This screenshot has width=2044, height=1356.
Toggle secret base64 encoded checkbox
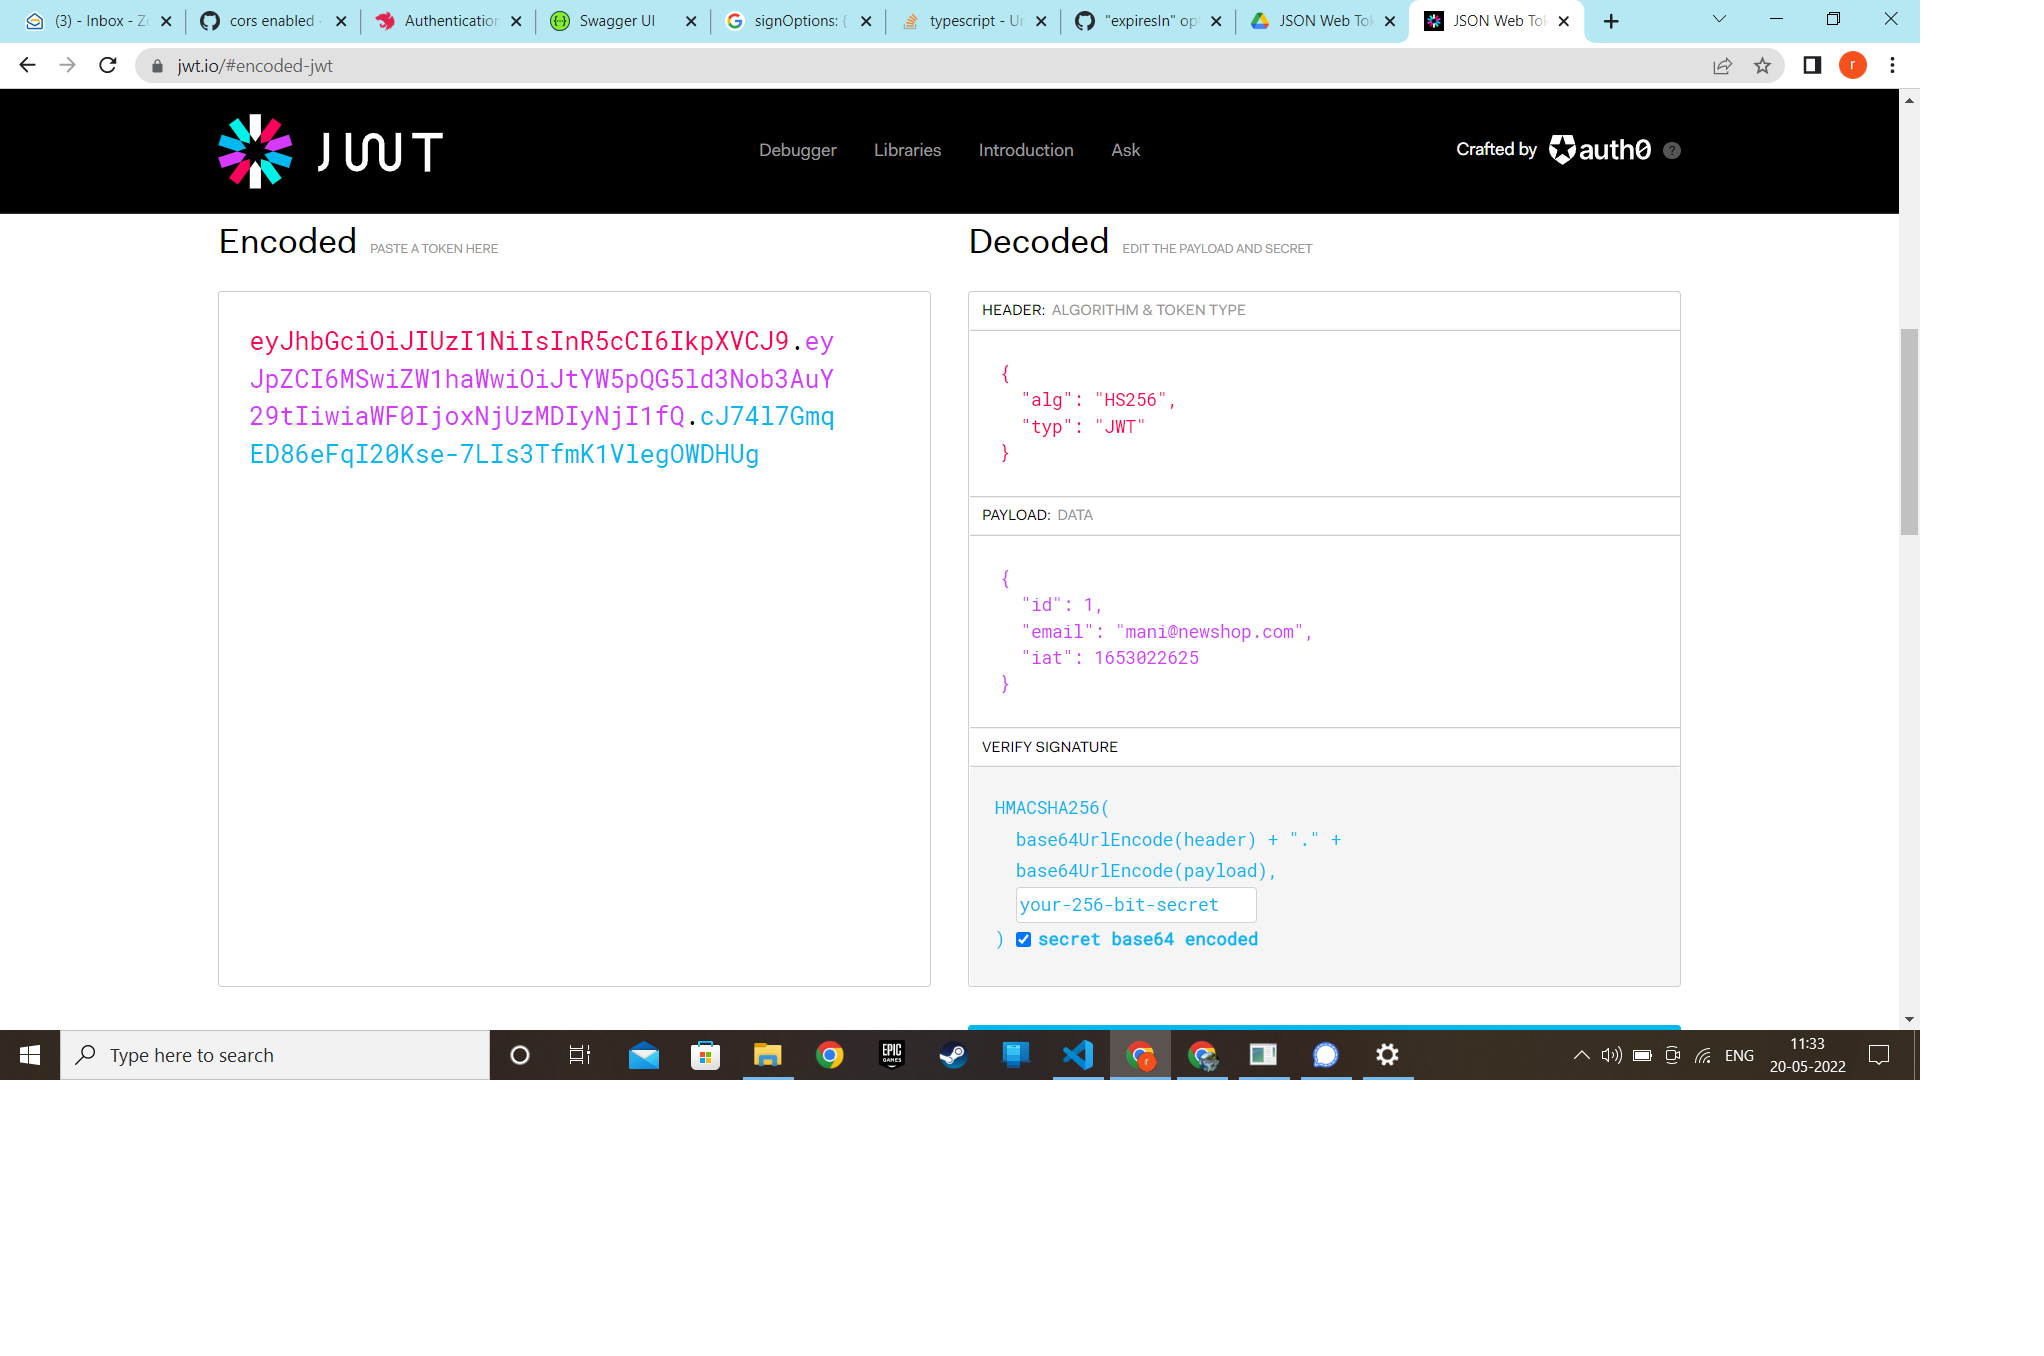click(1023, 940)
